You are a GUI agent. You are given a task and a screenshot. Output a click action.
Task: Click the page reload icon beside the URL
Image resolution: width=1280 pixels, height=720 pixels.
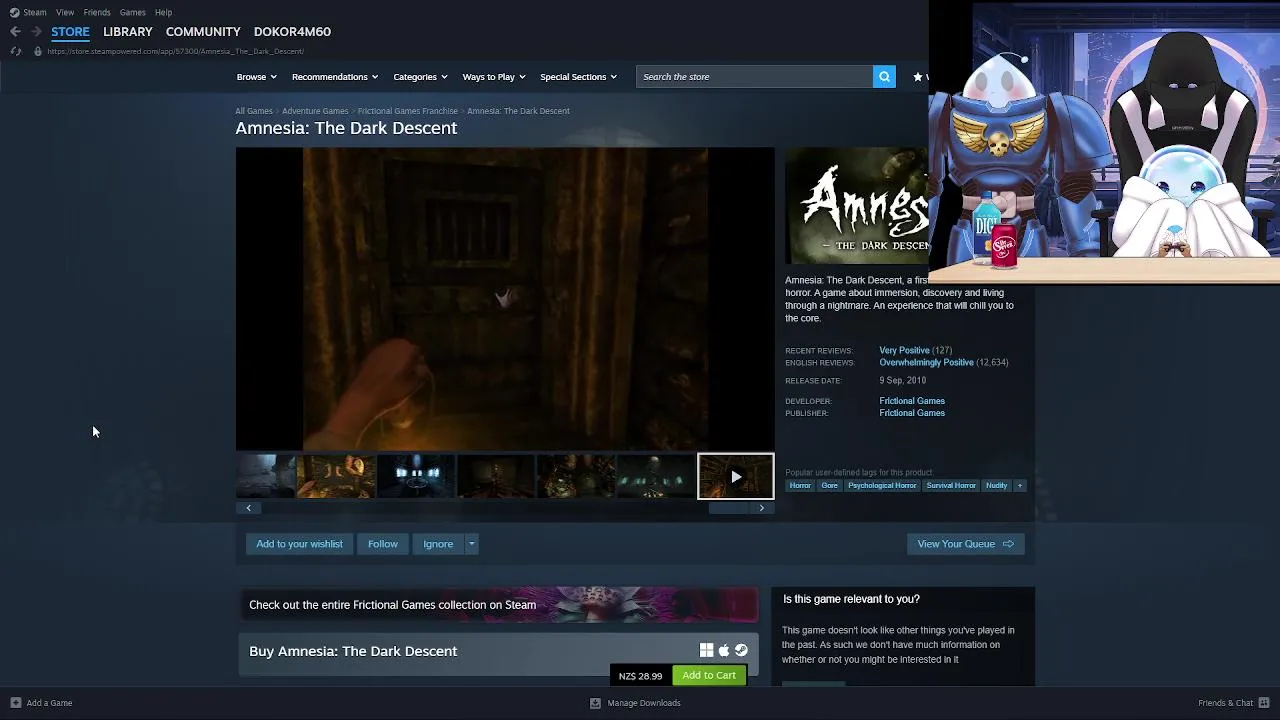(15, 51)
